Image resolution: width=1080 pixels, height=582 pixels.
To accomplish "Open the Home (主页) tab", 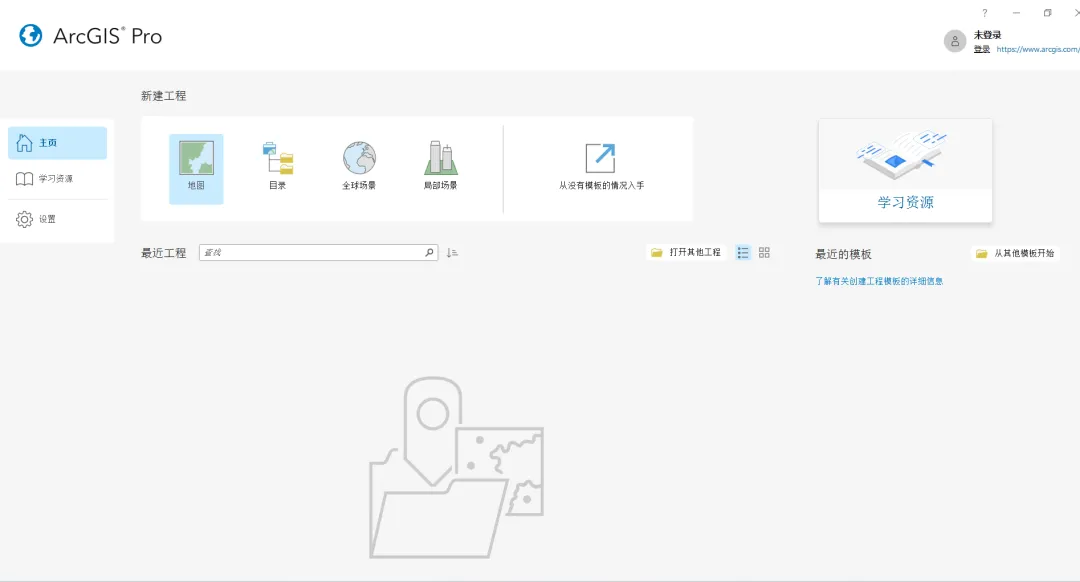I will click(58, 143).
